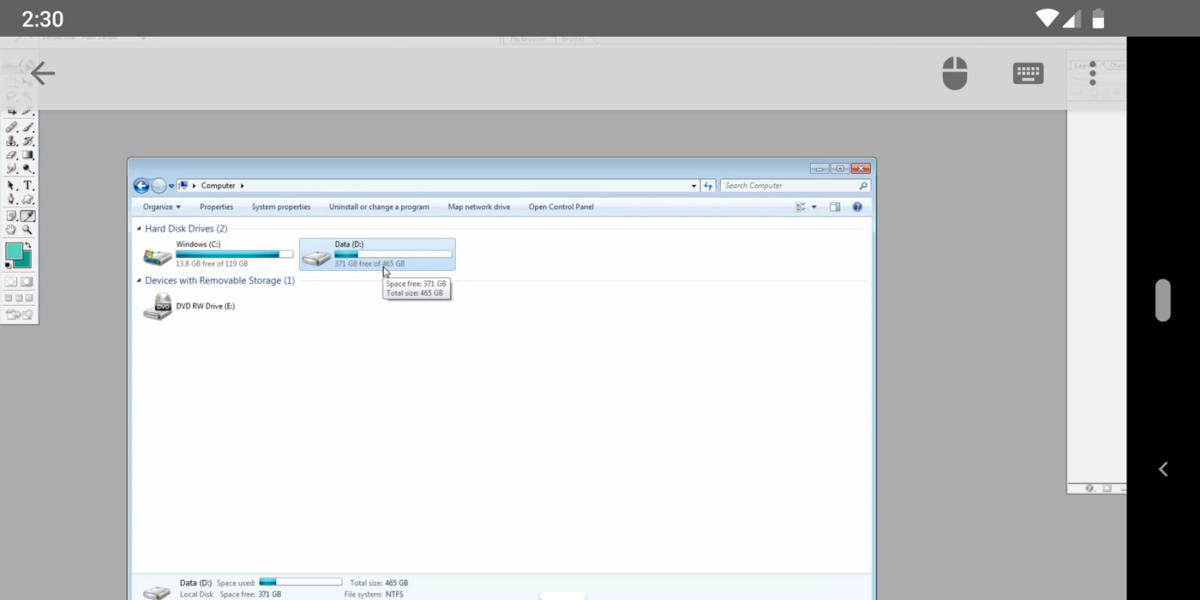
Task: Click the Help question-mark icon in Explorer
Action: 857,206
